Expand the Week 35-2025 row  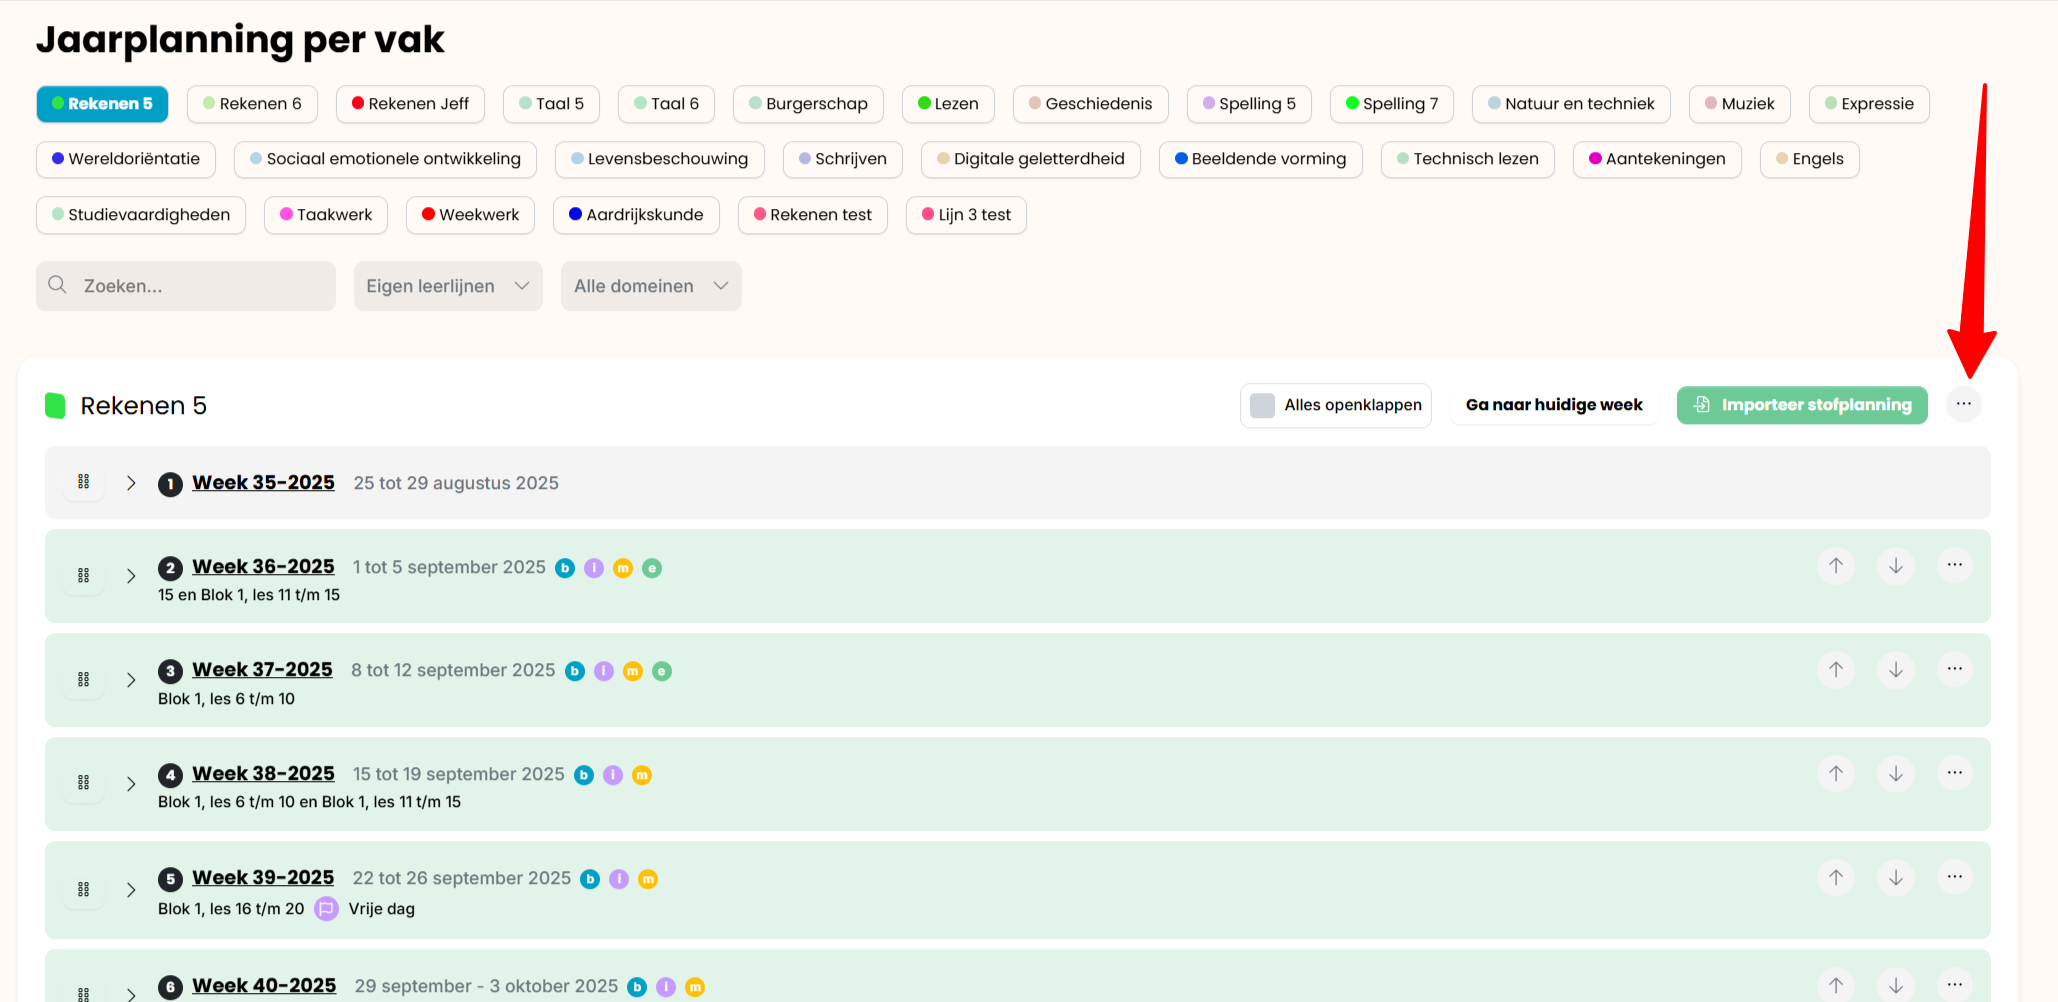(131, 483)
